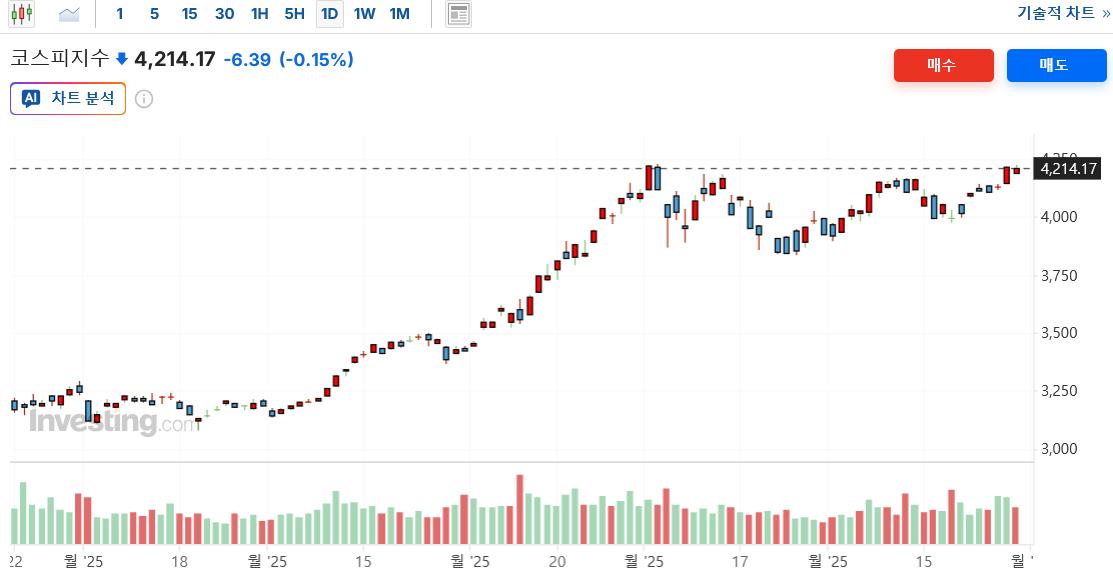1113x576 pixels.
Task: Click the info icon beside 차트 분석
Action: [x=144, y=99]
